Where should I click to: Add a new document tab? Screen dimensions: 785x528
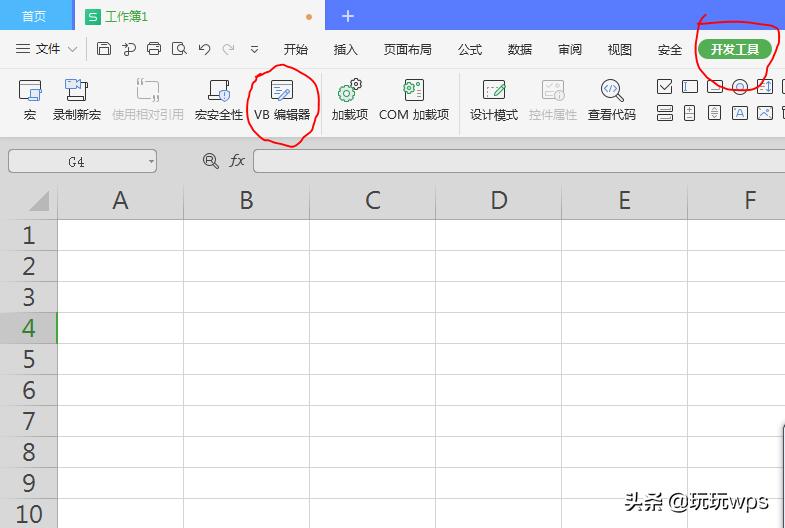[x=348, y=16]
